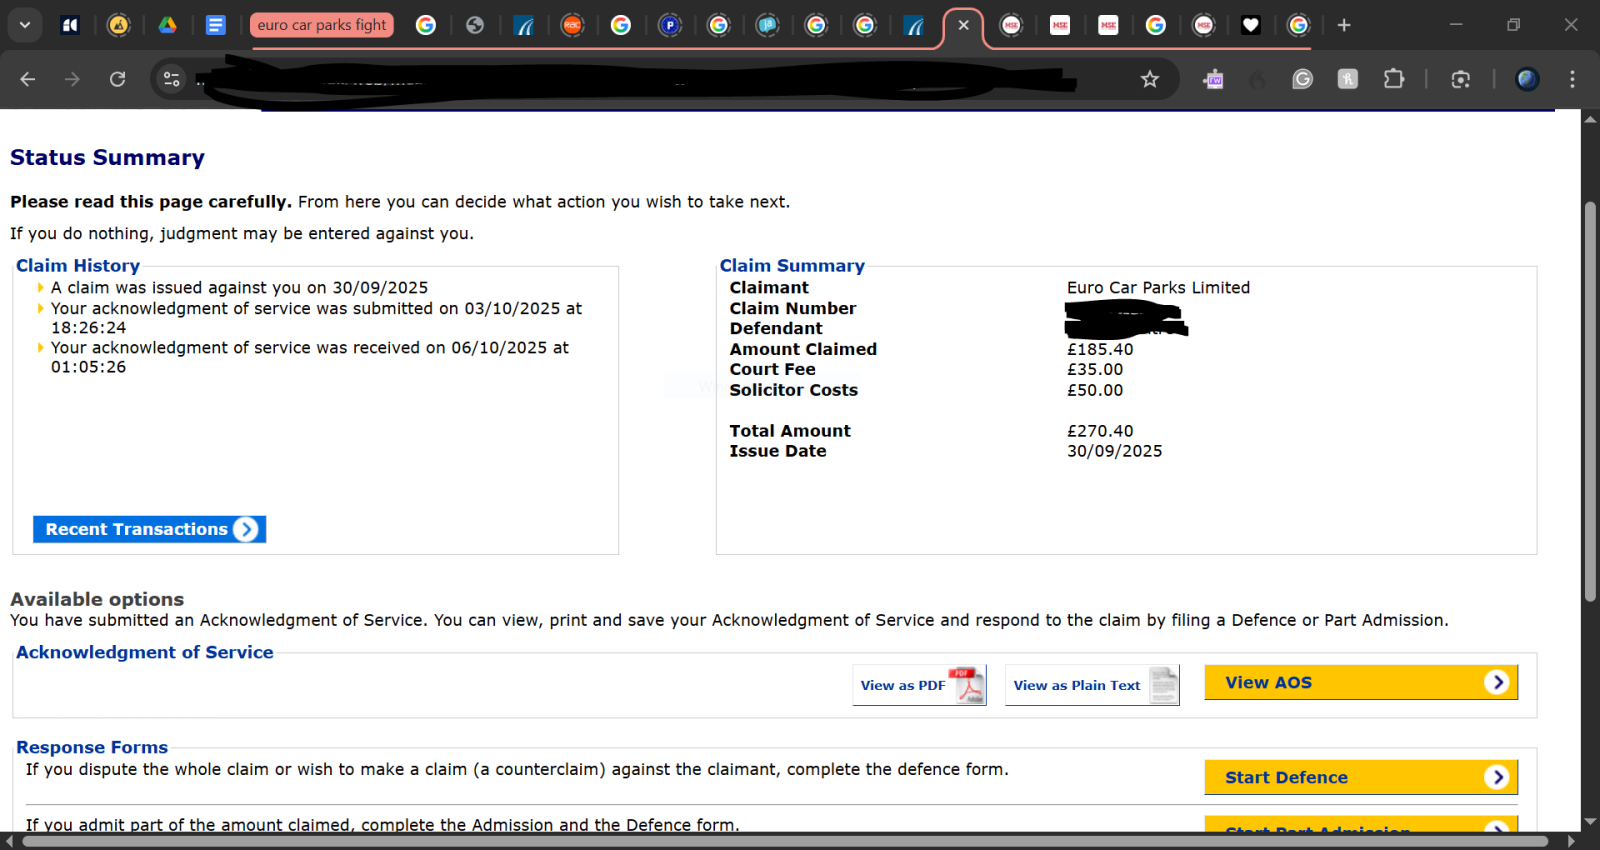Expand the tab search dropdown arrow
The image size is (1600, 850).
pyautogui.click(x=24, y=25)
